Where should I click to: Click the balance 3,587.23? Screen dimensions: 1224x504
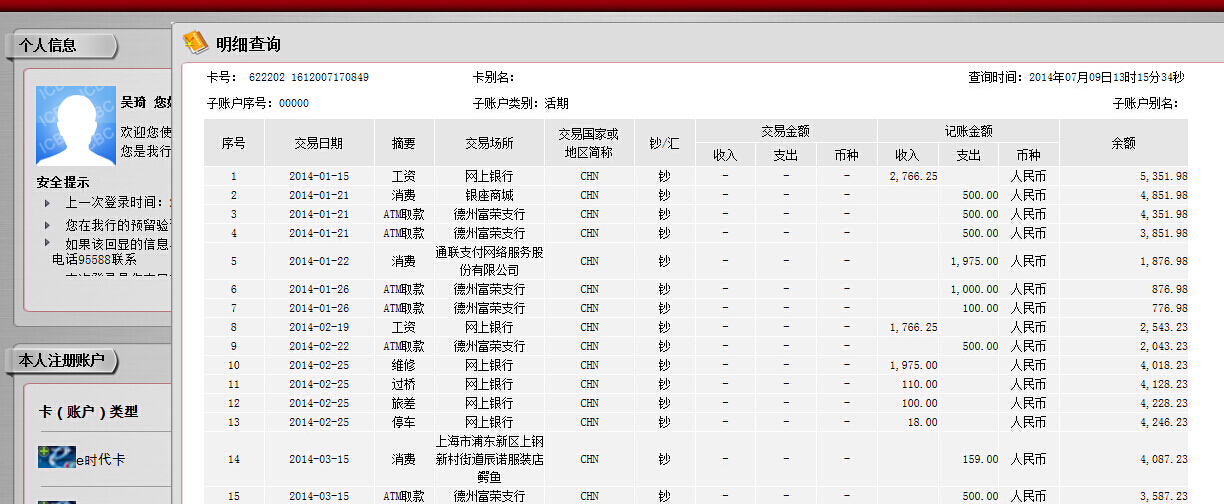pyautogui.click(x=1163, y=496)
